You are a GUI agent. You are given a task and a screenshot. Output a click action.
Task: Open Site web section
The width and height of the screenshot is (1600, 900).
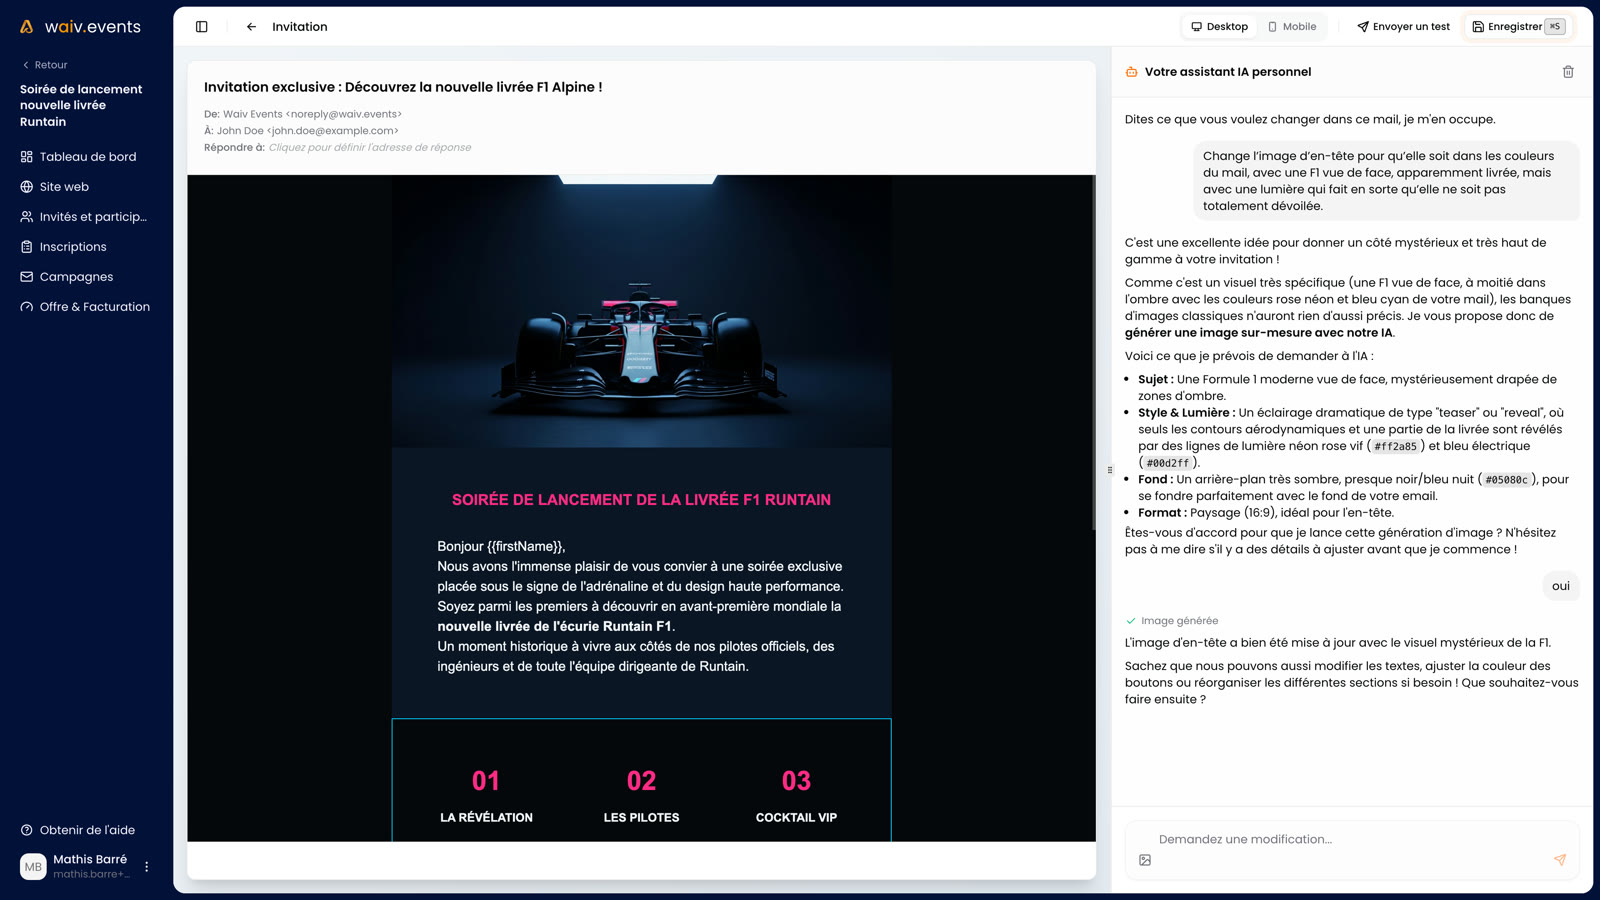pyautogui.click(x=87, y=187)
